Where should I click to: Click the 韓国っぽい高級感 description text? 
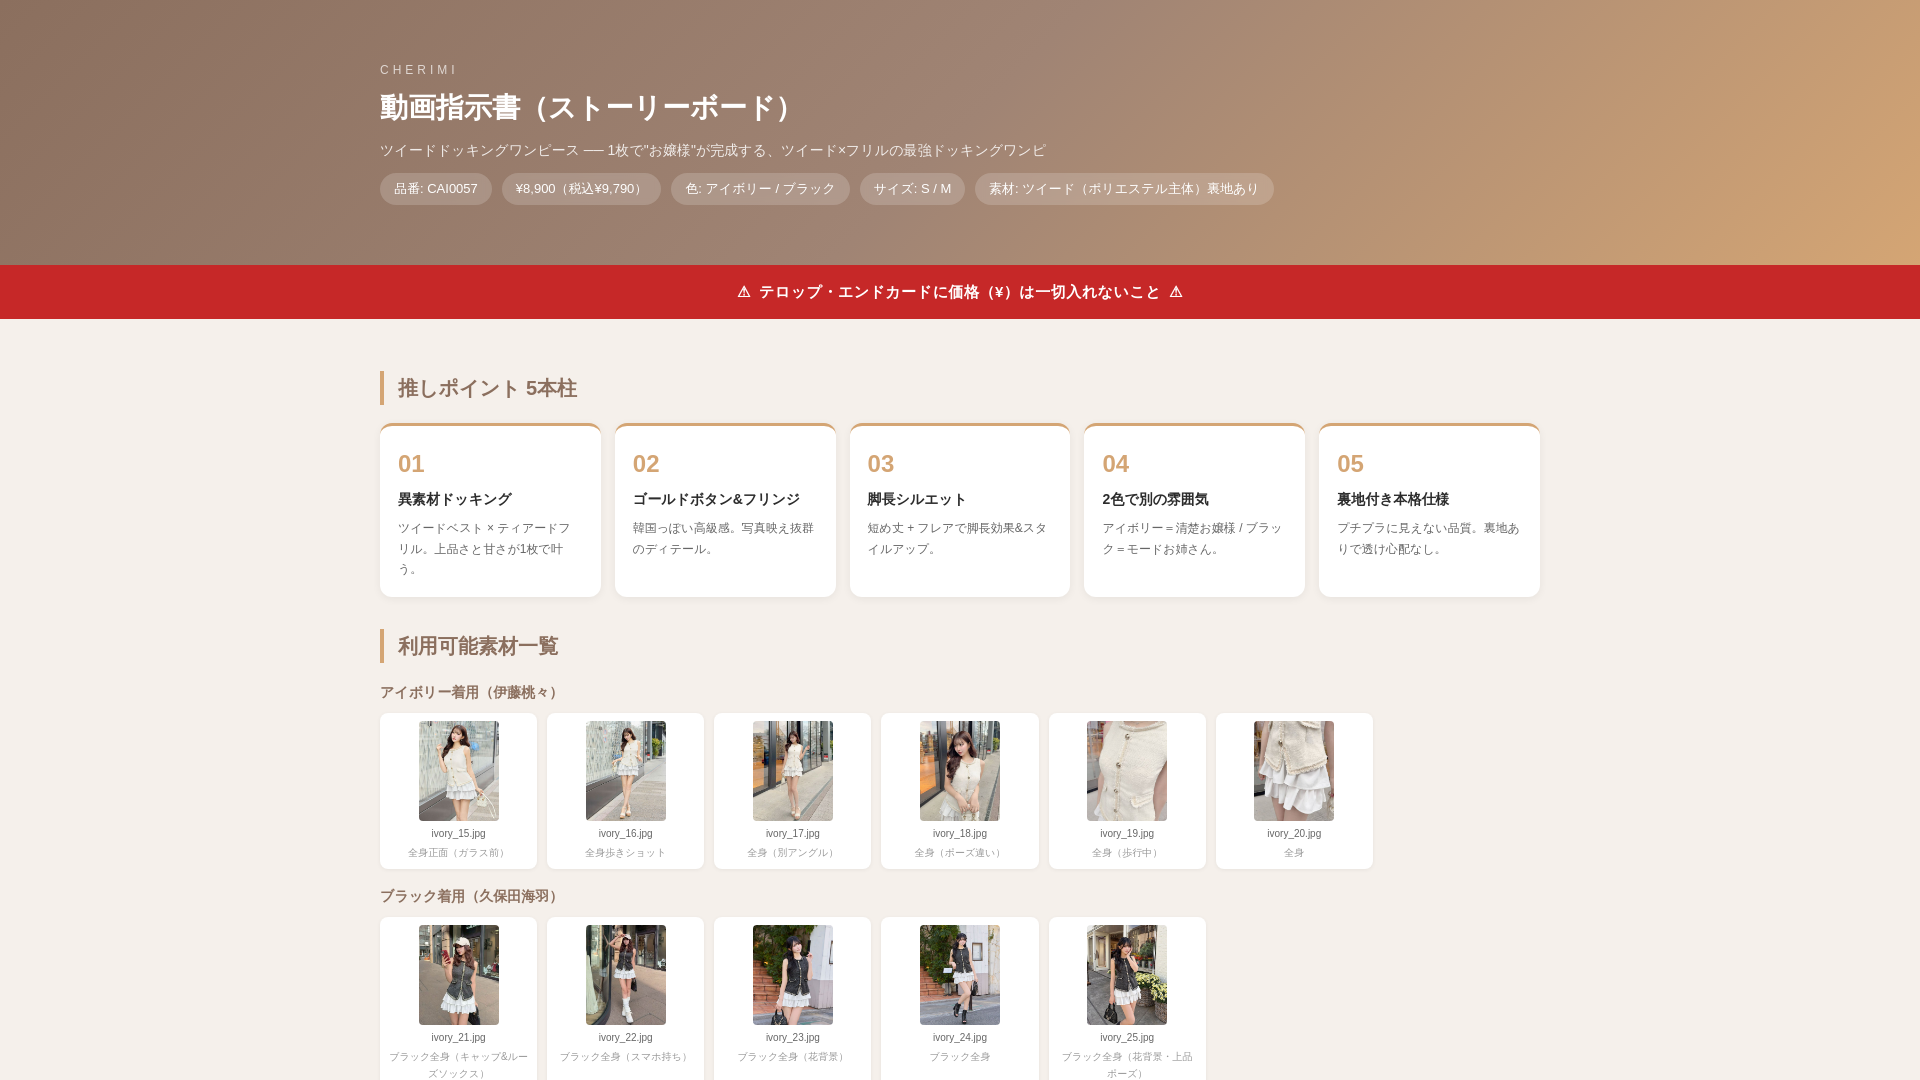723,538
